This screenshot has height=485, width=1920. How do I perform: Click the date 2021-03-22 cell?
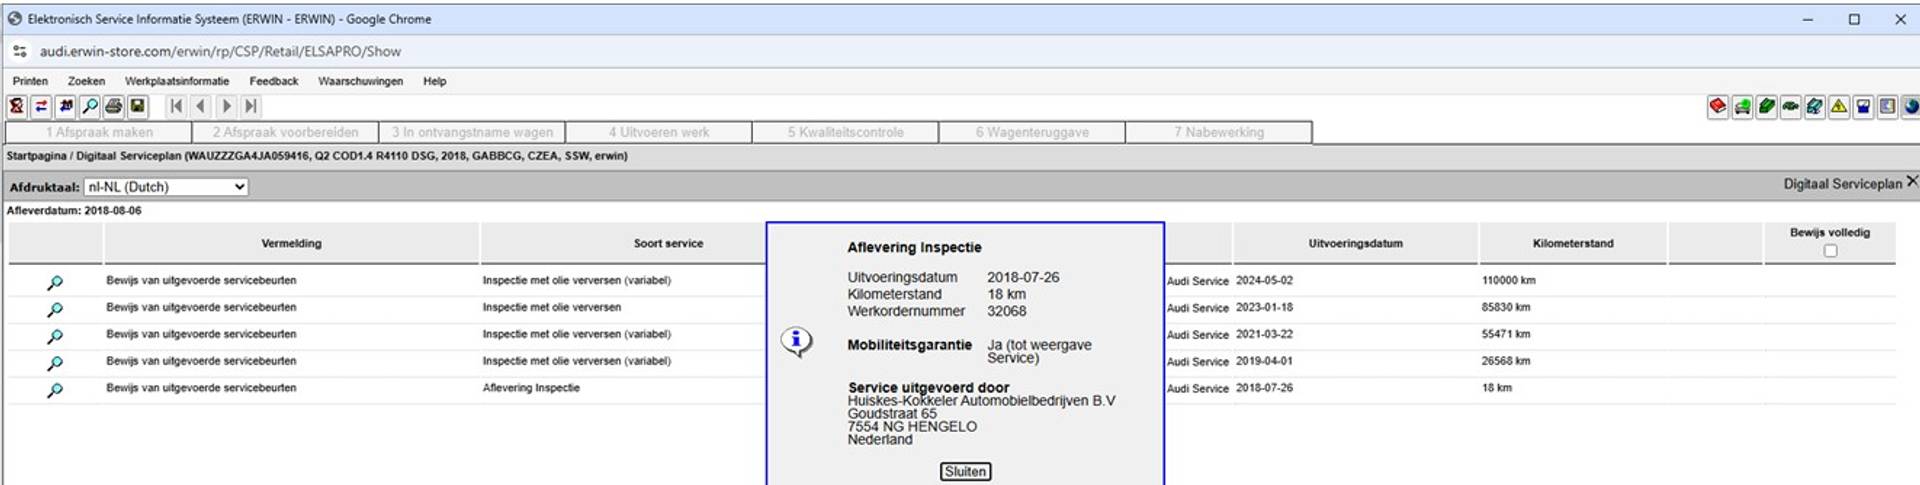click(1264, 335)
